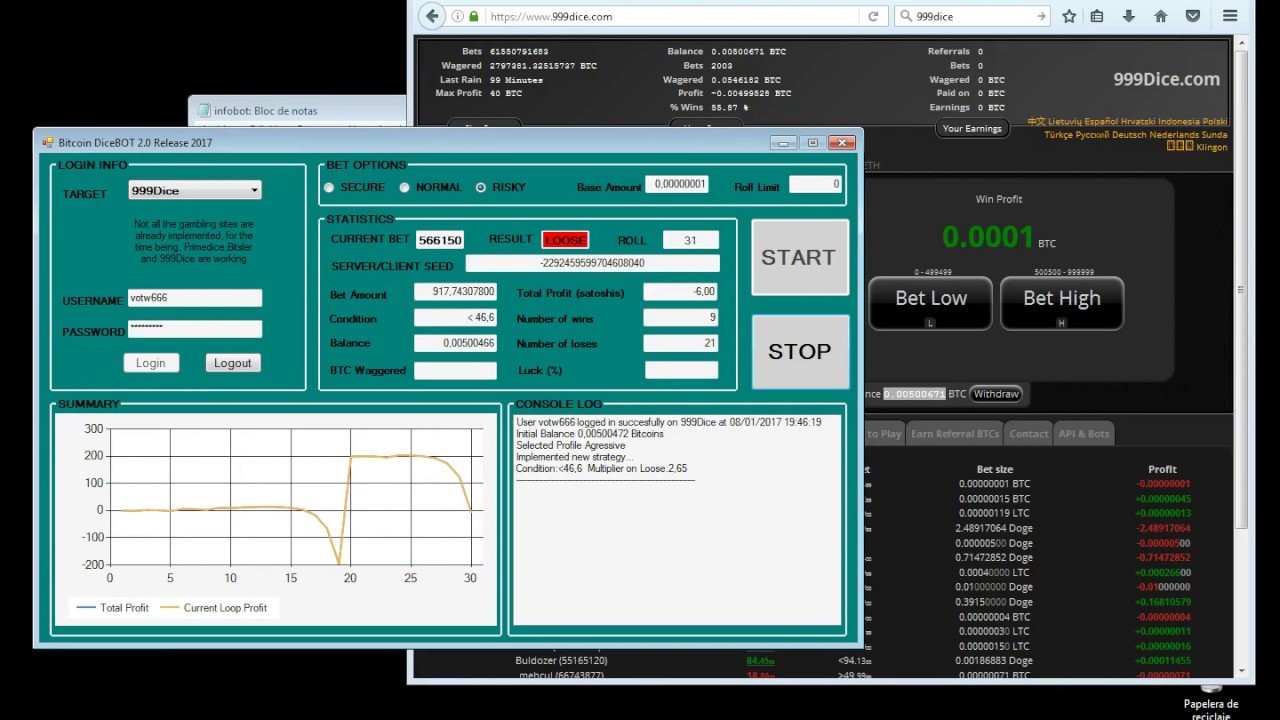This screenshot has width=1280, height=720.
Task: Click the CURRENT BET 566150 value
Action: point(440,240)
